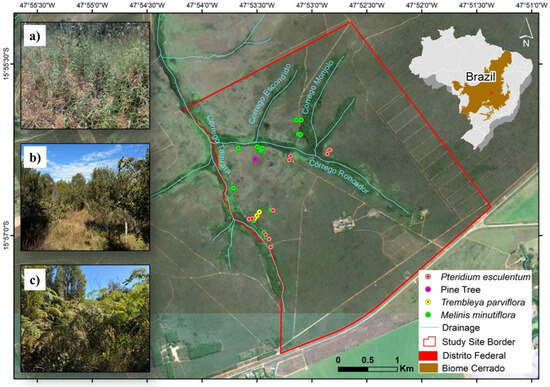Click the 'Km' scale bar unit
The width and height of the screenshot is (550, 387).
[x=406, y=369]
